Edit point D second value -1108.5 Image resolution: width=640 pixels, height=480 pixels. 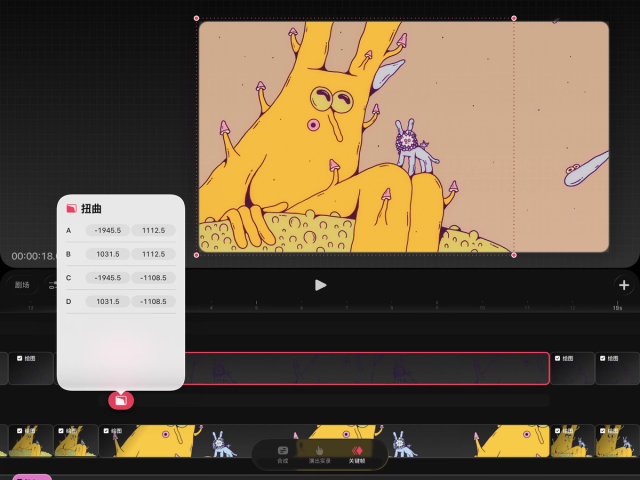pyautogui.click(x=153, y=301)
